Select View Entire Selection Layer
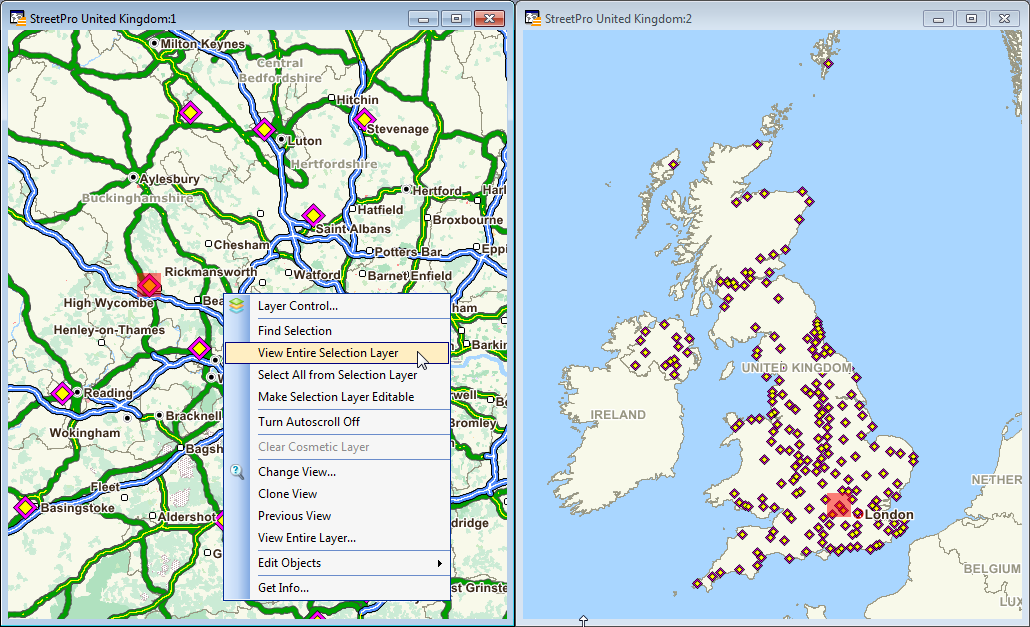 pos(337,353)
